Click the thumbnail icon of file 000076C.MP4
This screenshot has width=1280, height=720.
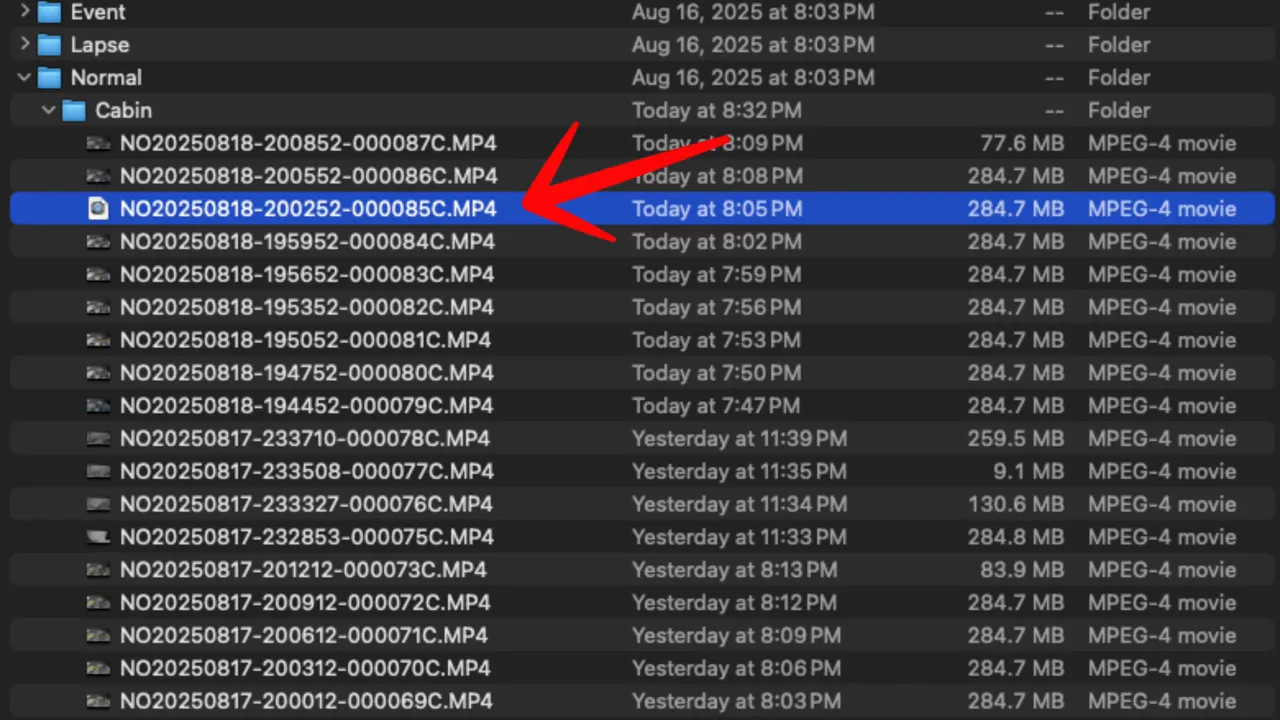pos(98,504)
